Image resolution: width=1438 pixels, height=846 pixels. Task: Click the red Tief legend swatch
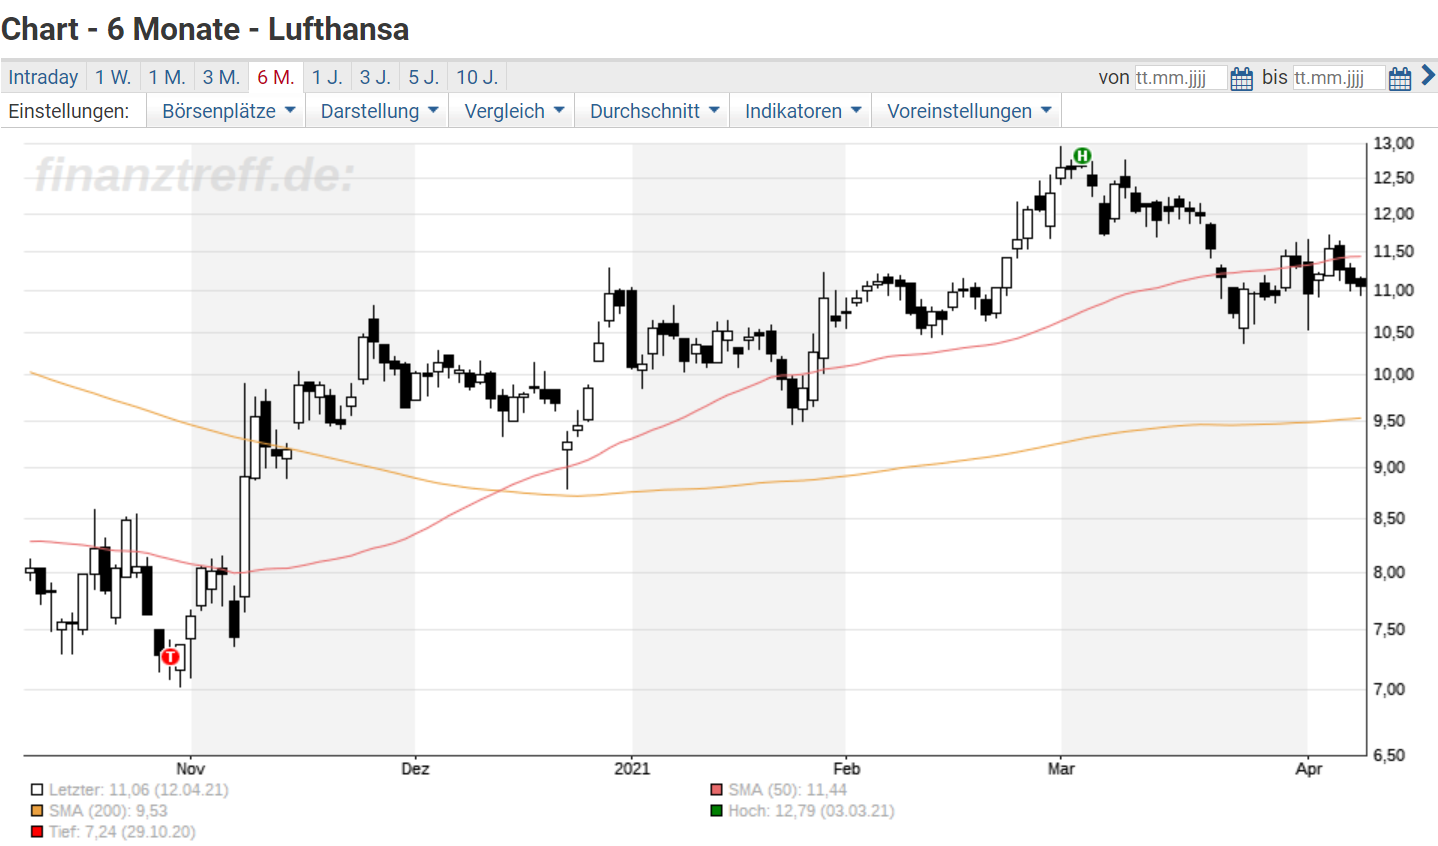(37, 832)
